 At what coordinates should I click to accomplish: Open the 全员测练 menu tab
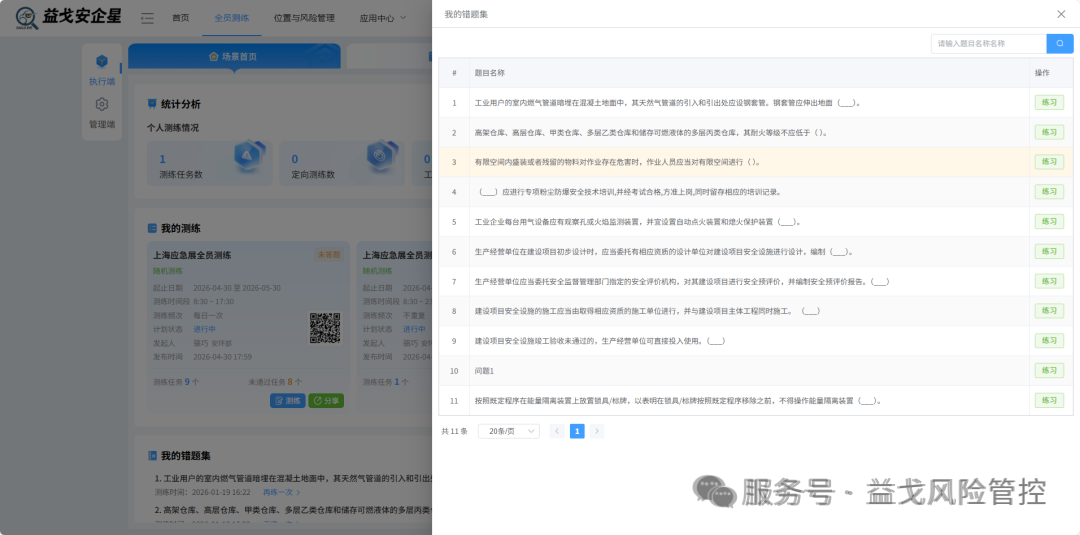coord(231,18)
